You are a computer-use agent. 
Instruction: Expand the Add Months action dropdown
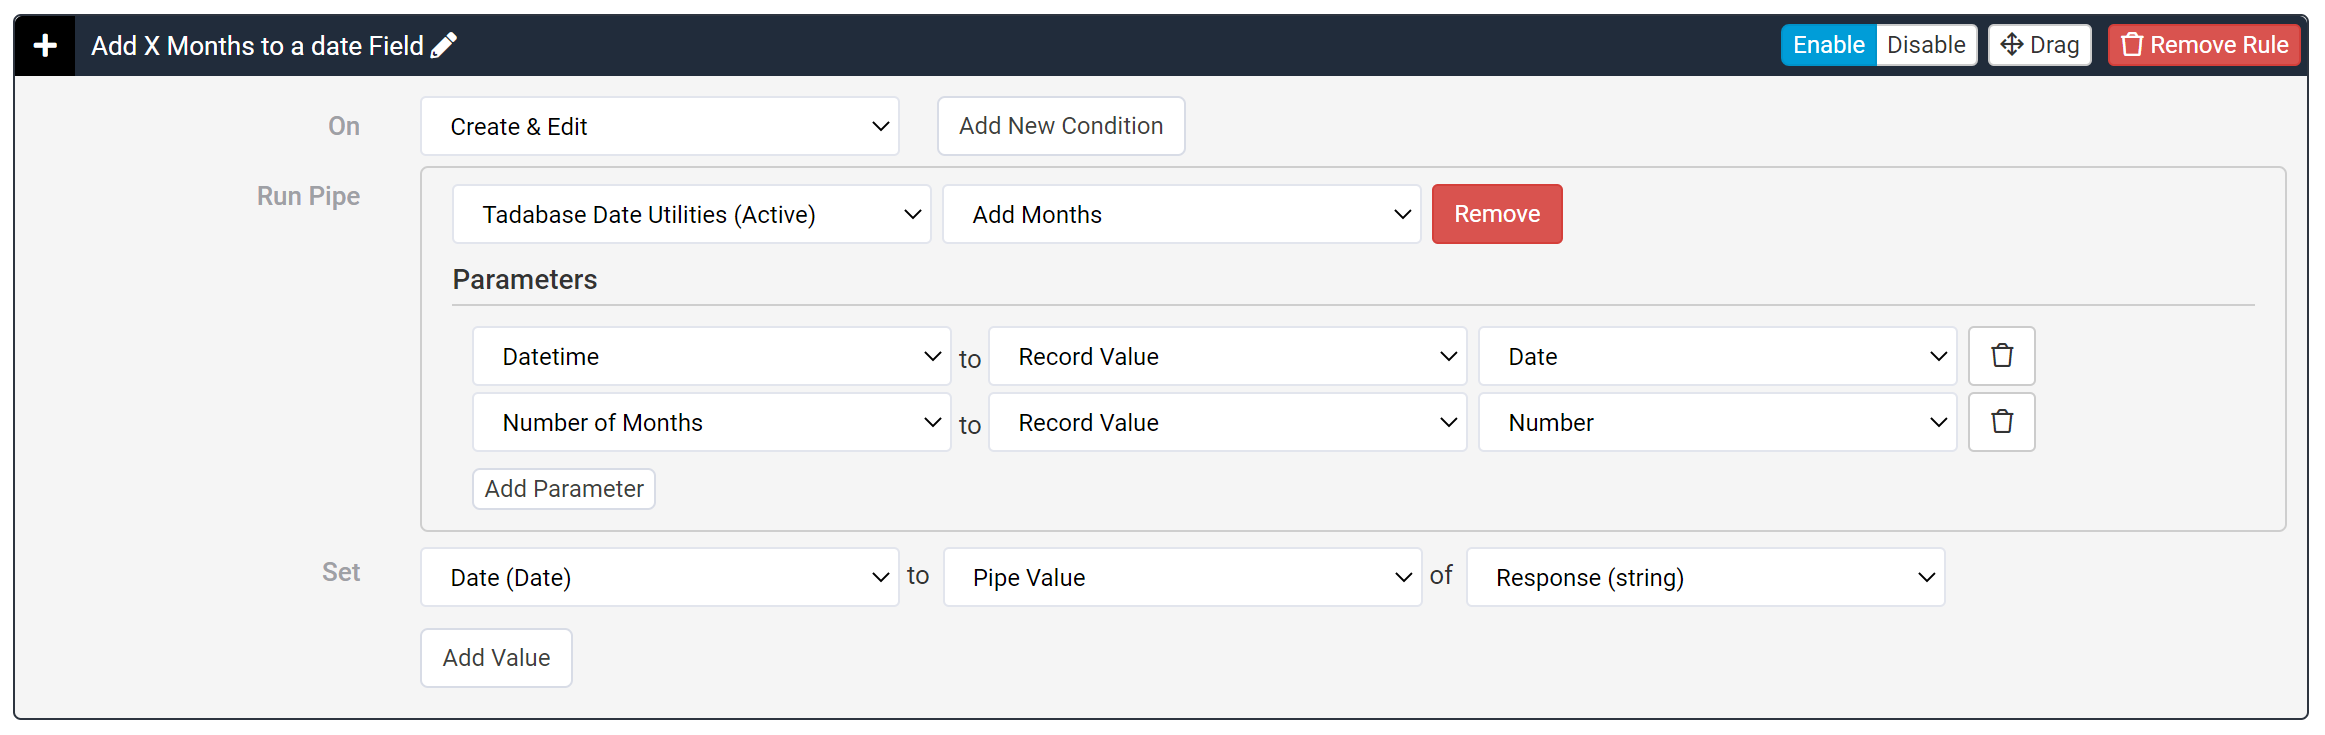(x=1181, y=215)
